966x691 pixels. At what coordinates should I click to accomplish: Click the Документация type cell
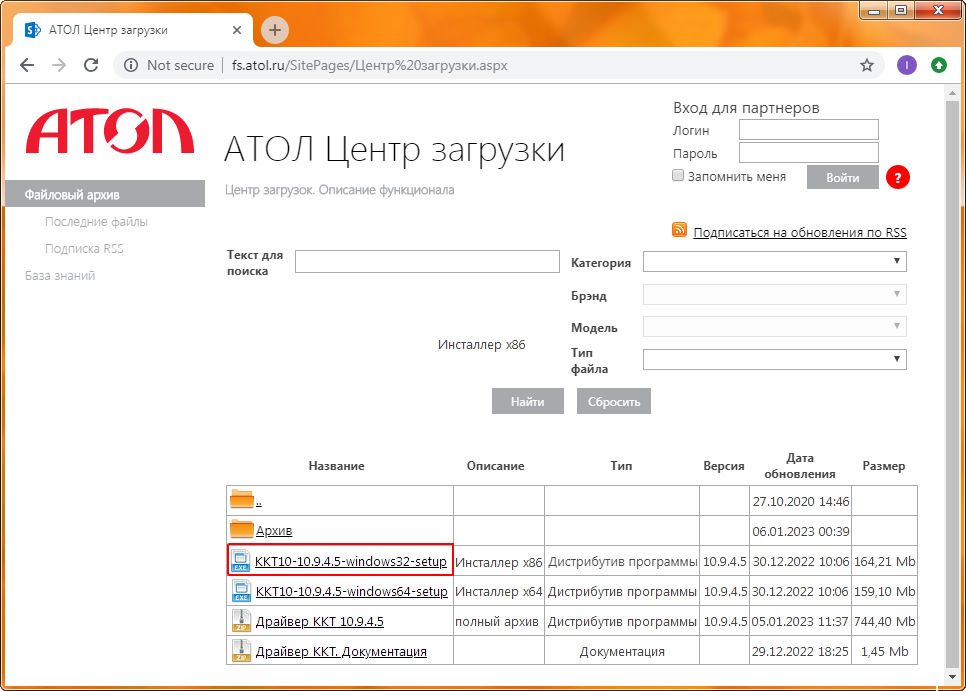[x=622, y=652]
